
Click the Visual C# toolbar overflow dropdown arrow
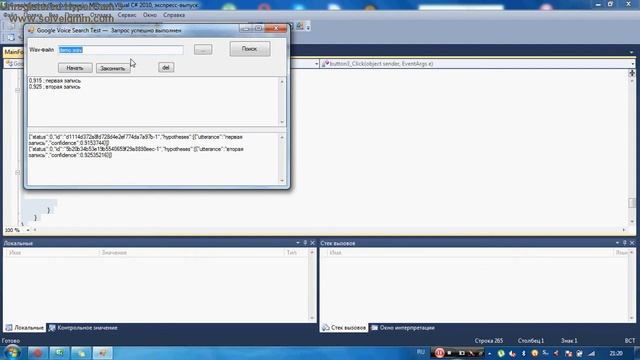point(308,27)
